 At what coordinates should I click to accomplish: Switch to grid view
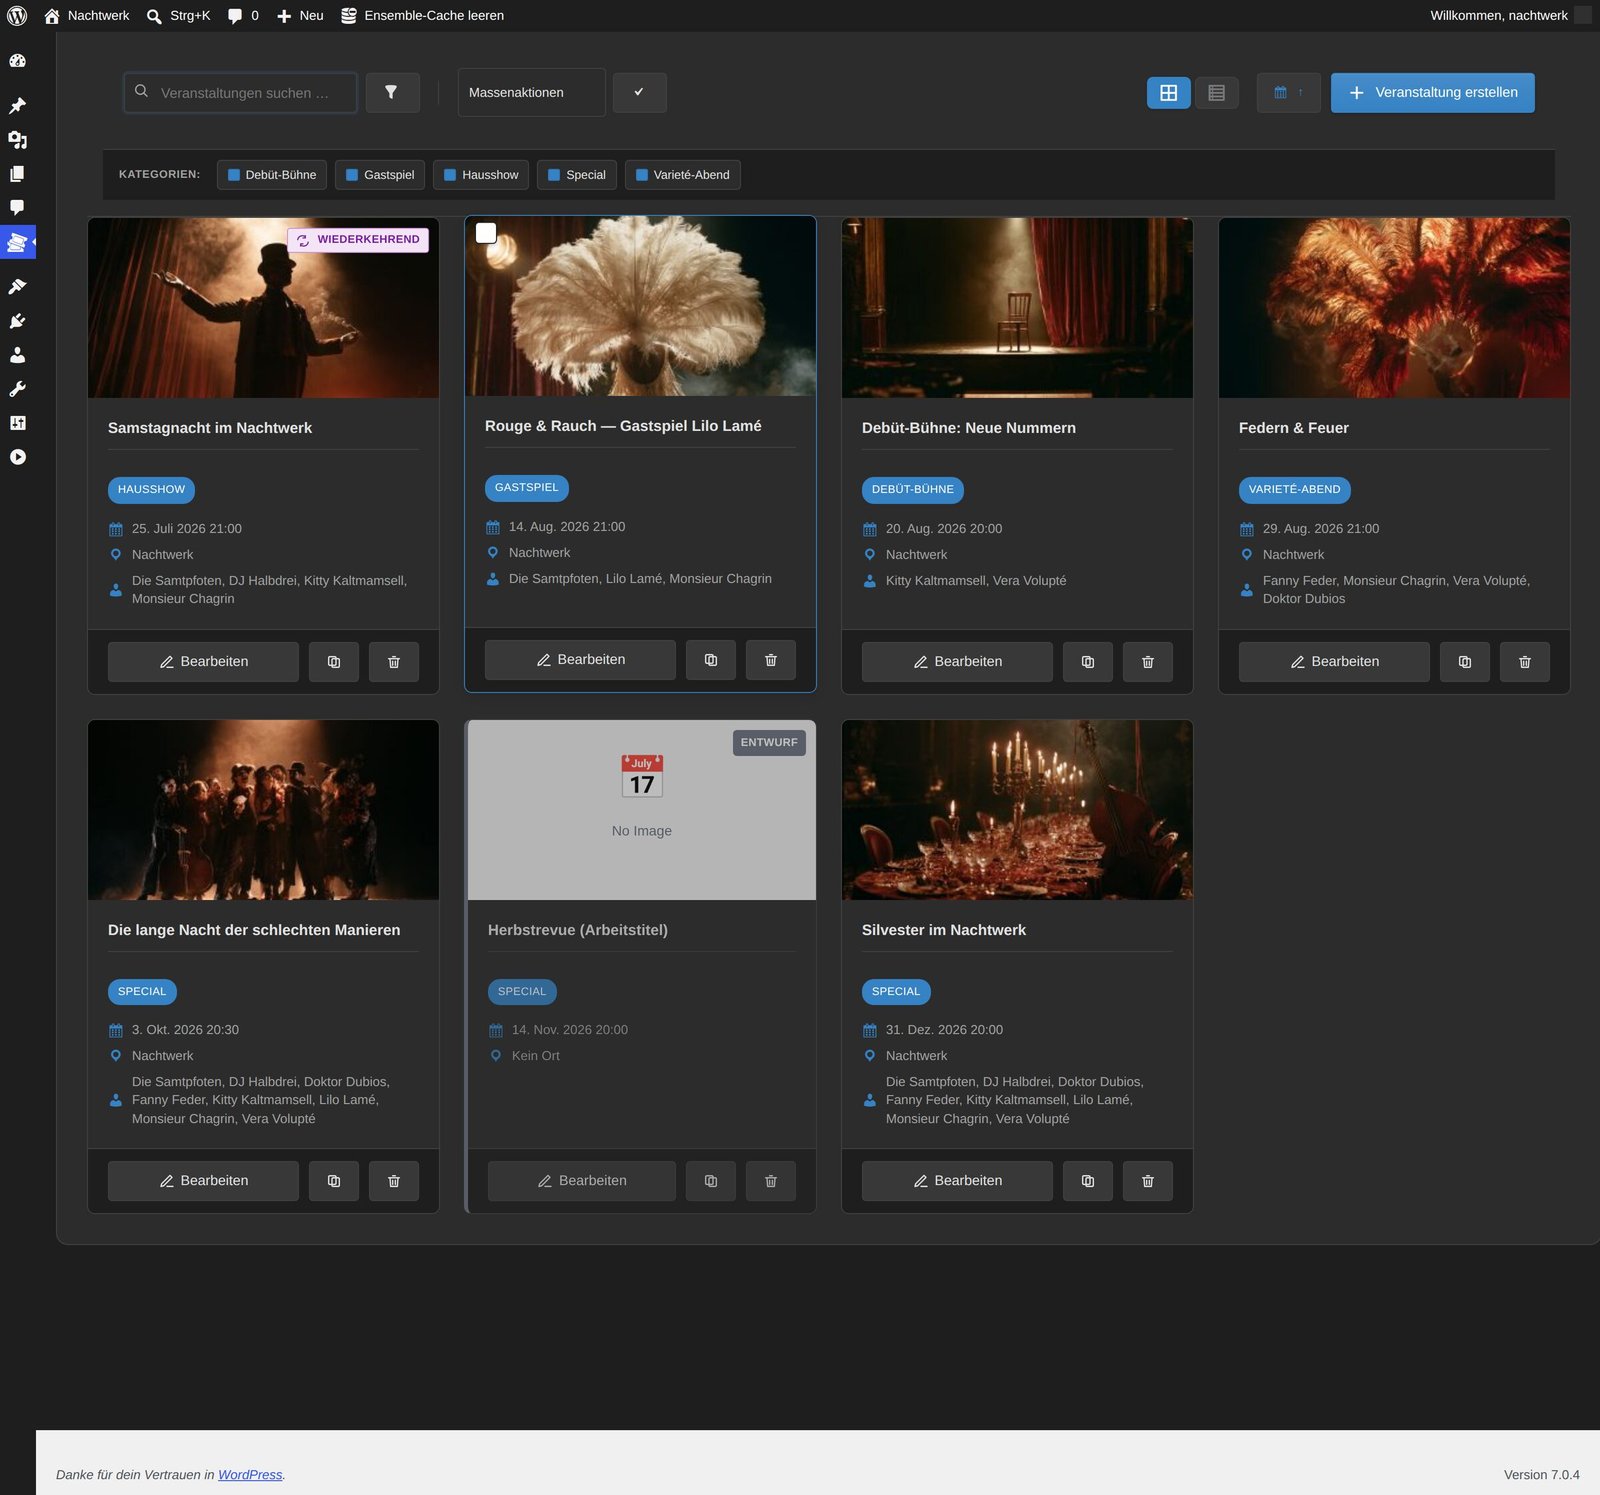[1168, 93]
